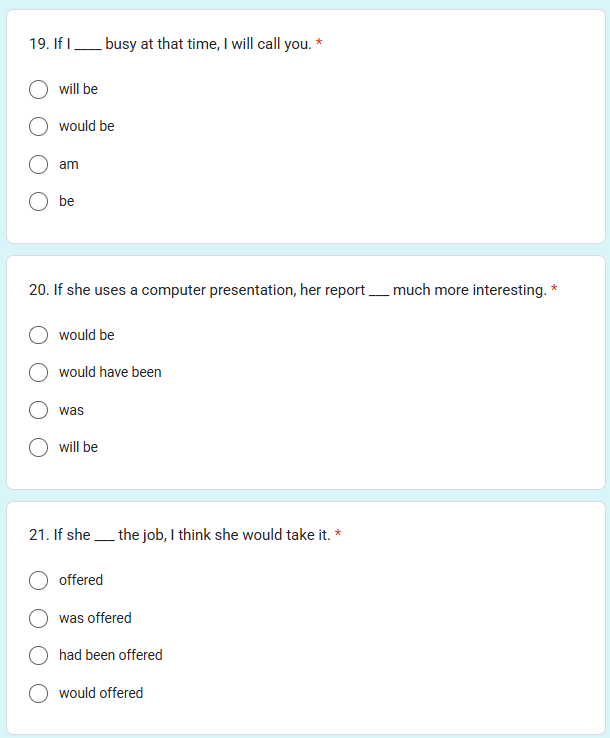Choose "offered" for question 21

(x=38, y=580)
